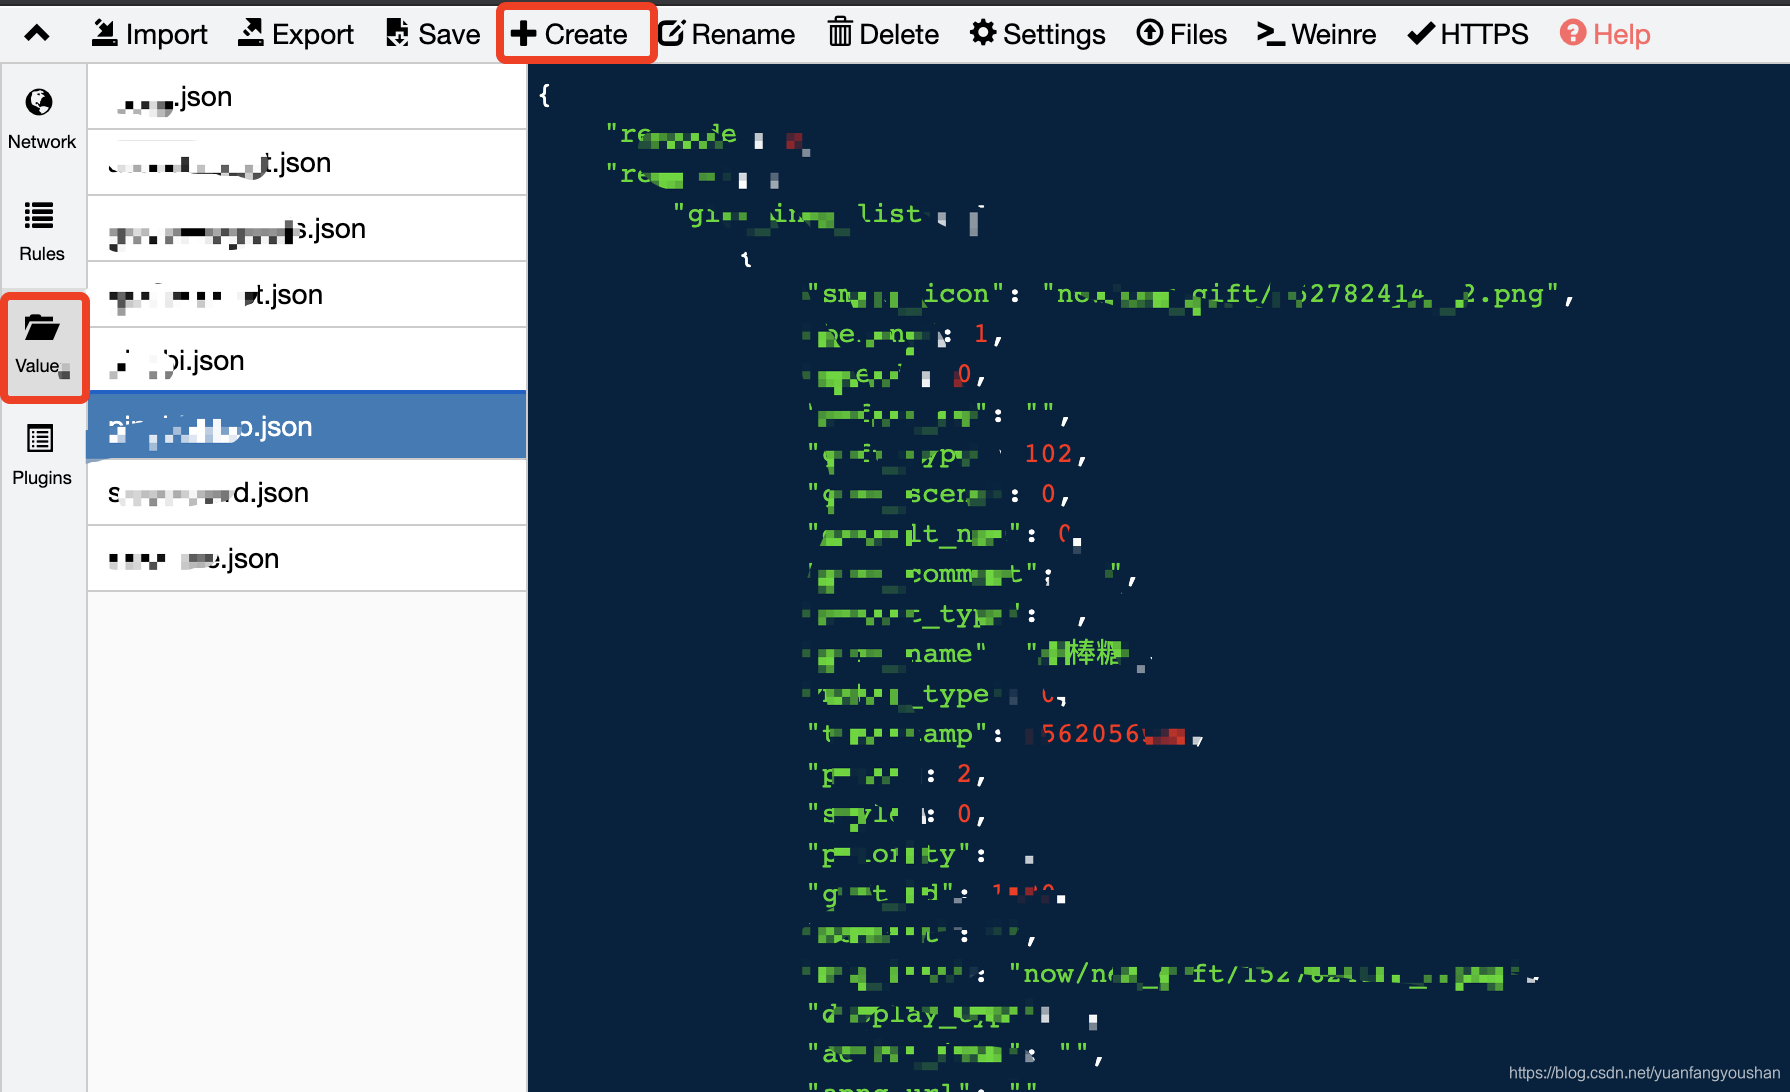Collapse the top menu with the up chevron

pyautogui.click(x=37, y=34)
